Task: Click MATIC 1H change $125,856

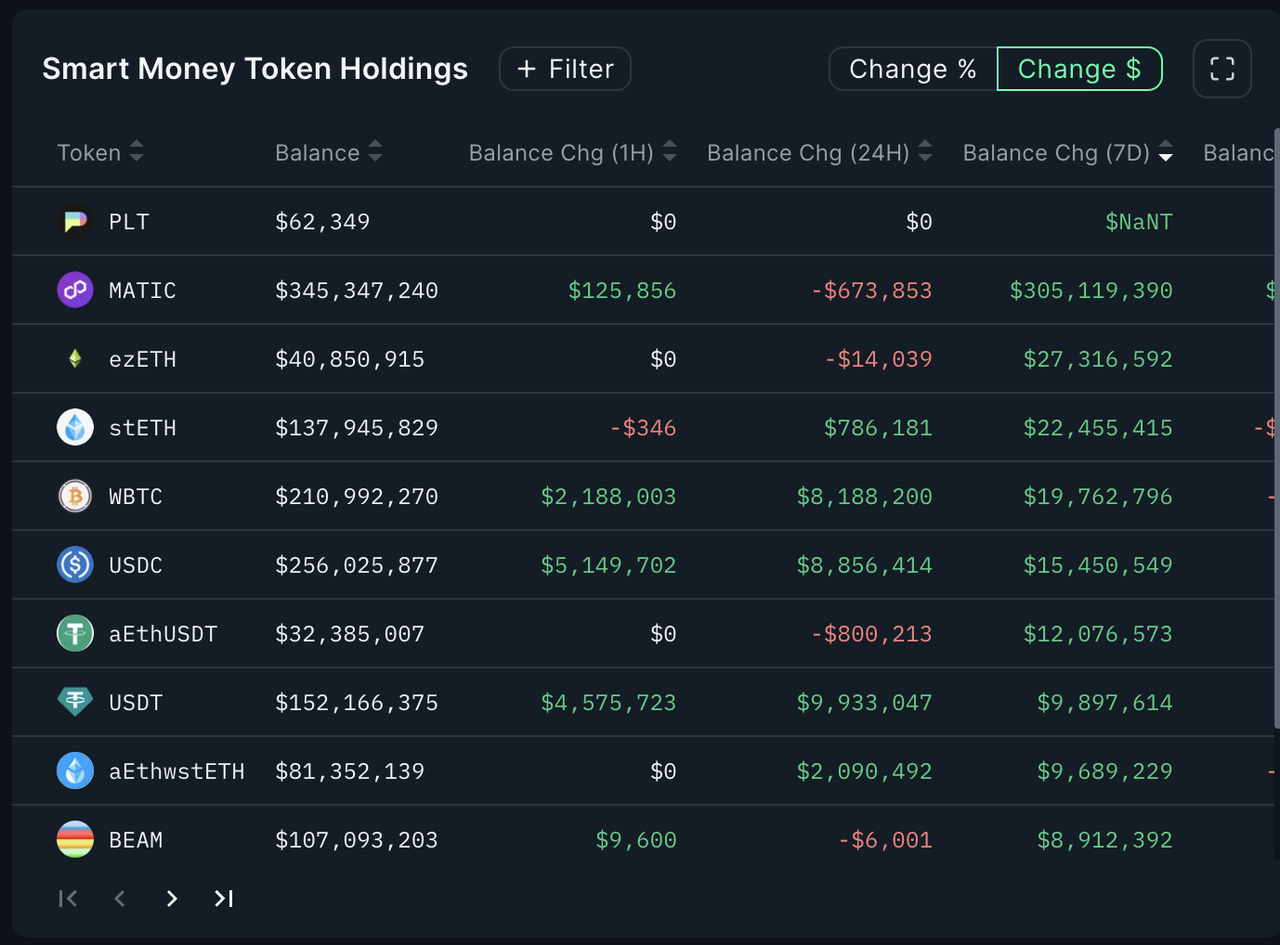Action: [x=622, y=291]
